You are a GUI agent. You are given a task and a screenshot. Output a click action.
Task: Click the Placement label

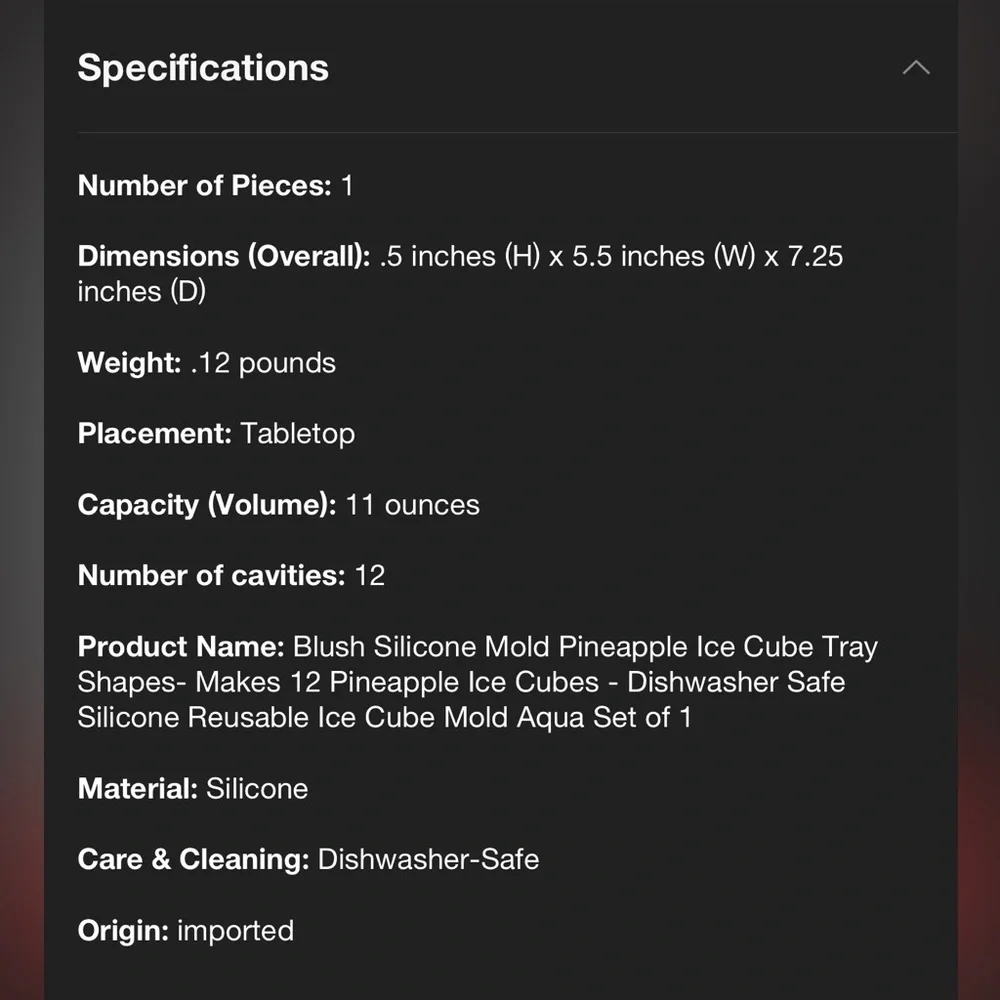coord(154,433)
